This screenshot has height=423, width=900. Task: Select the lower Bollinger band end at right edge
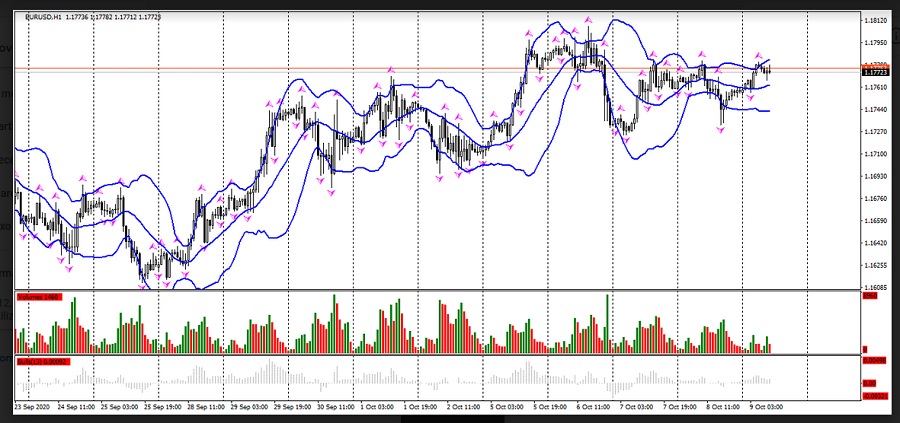click(768, 111)
